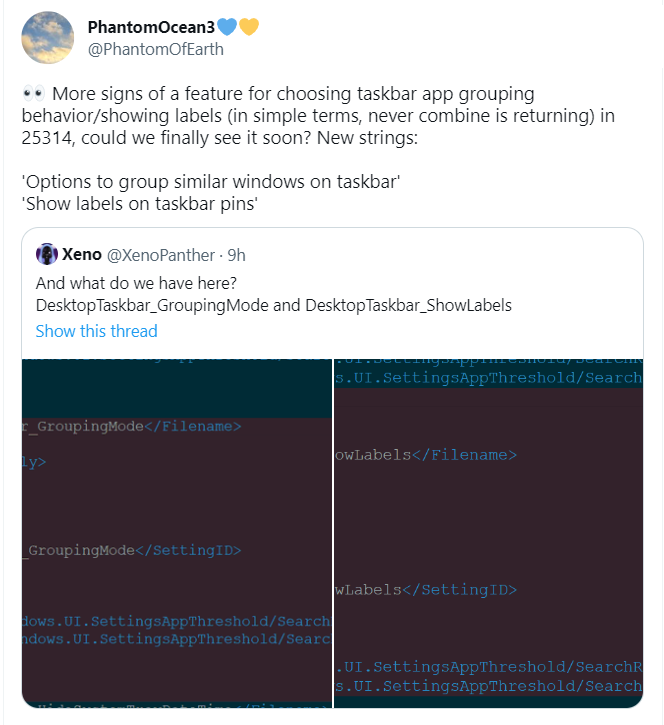Click the Show this thread link

click(96, 331)
